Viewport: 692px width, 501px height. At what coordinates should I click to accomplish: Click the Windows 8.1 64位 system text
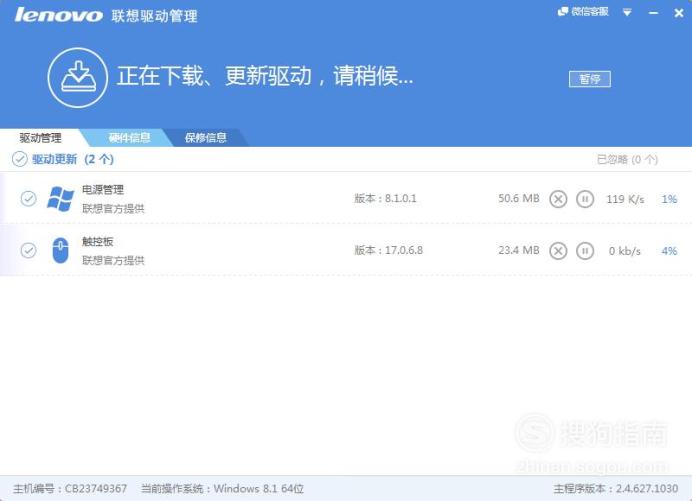pyautogui.click(x=259, y=489)
